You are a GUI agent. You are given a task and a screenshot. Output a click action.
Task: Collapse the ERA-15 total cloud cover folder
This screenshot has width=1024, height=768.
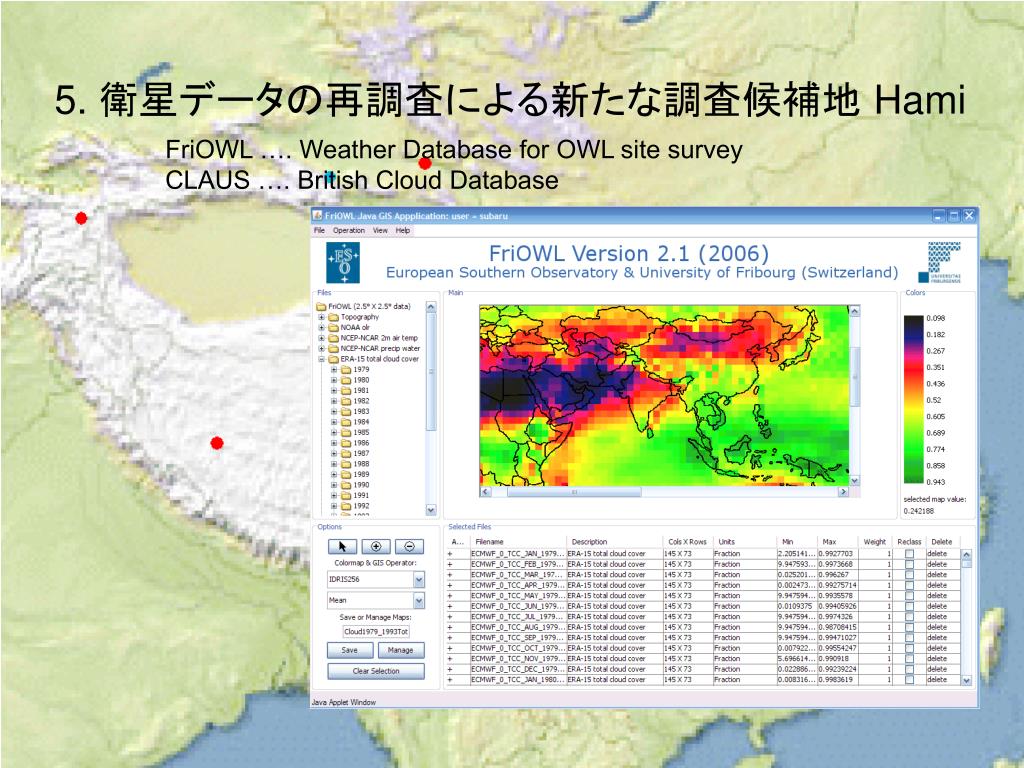coord(321,359)
